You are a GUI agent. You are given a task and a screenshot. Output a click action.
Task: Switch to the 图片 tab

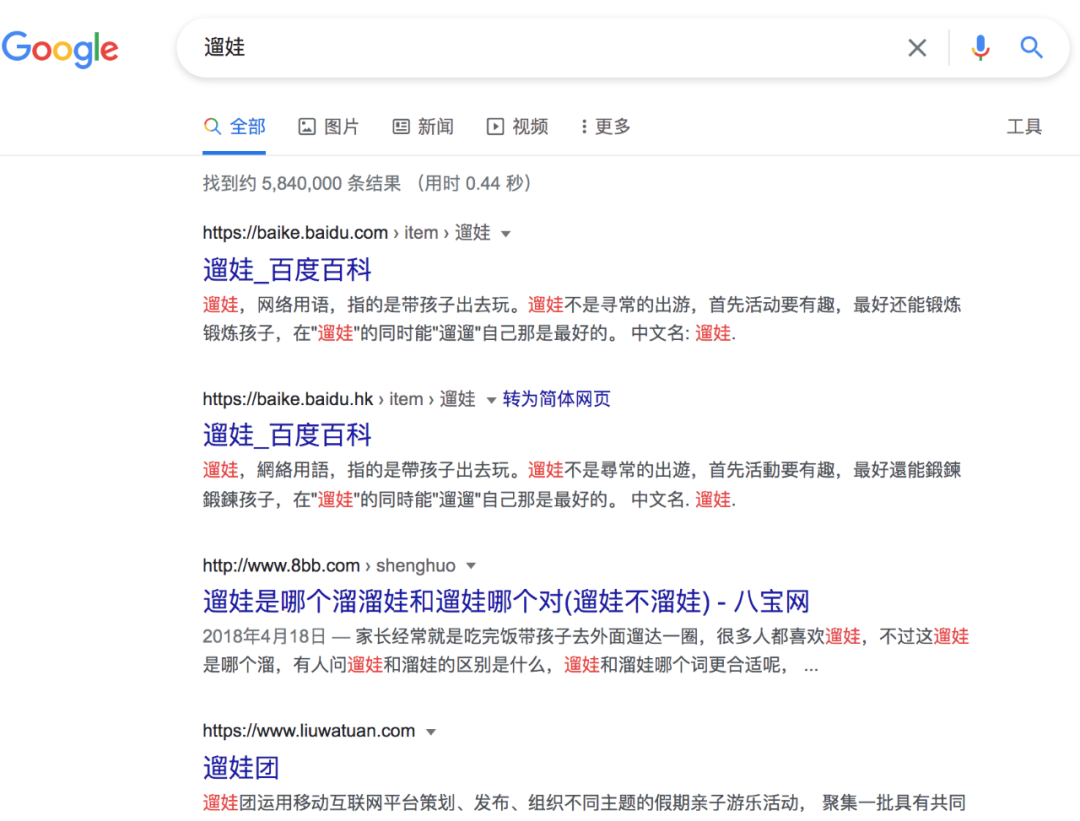click(x=329, y=127)
